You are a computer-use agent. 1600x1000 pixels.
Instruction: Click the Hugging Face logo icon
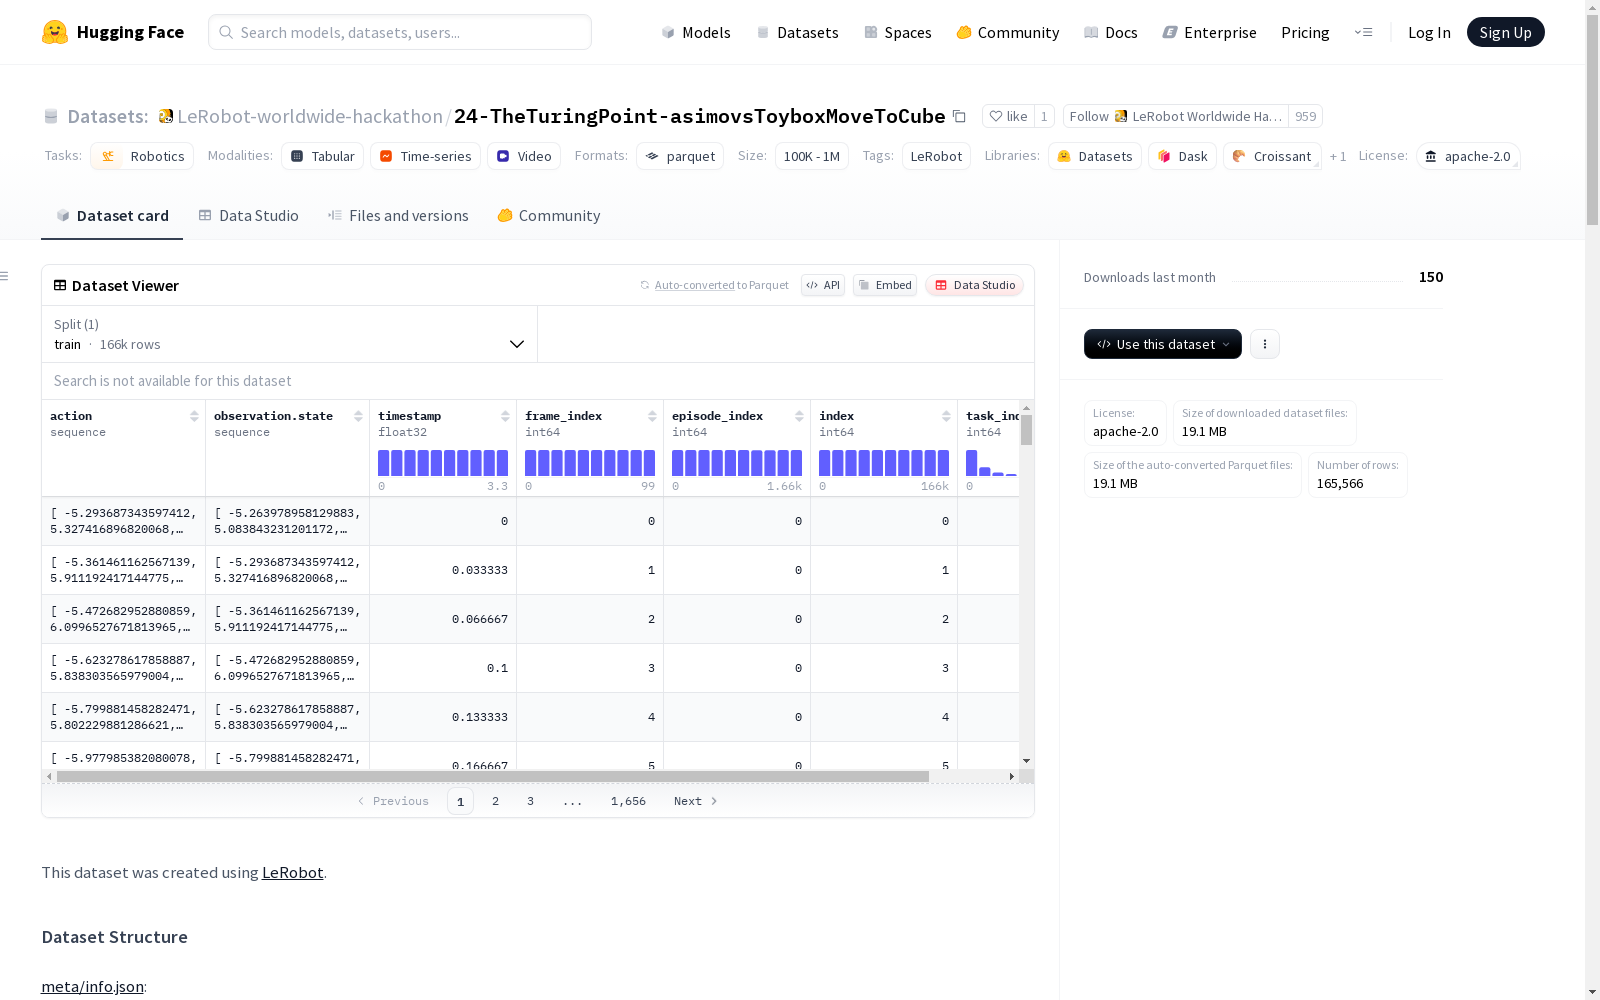(55, 32)
